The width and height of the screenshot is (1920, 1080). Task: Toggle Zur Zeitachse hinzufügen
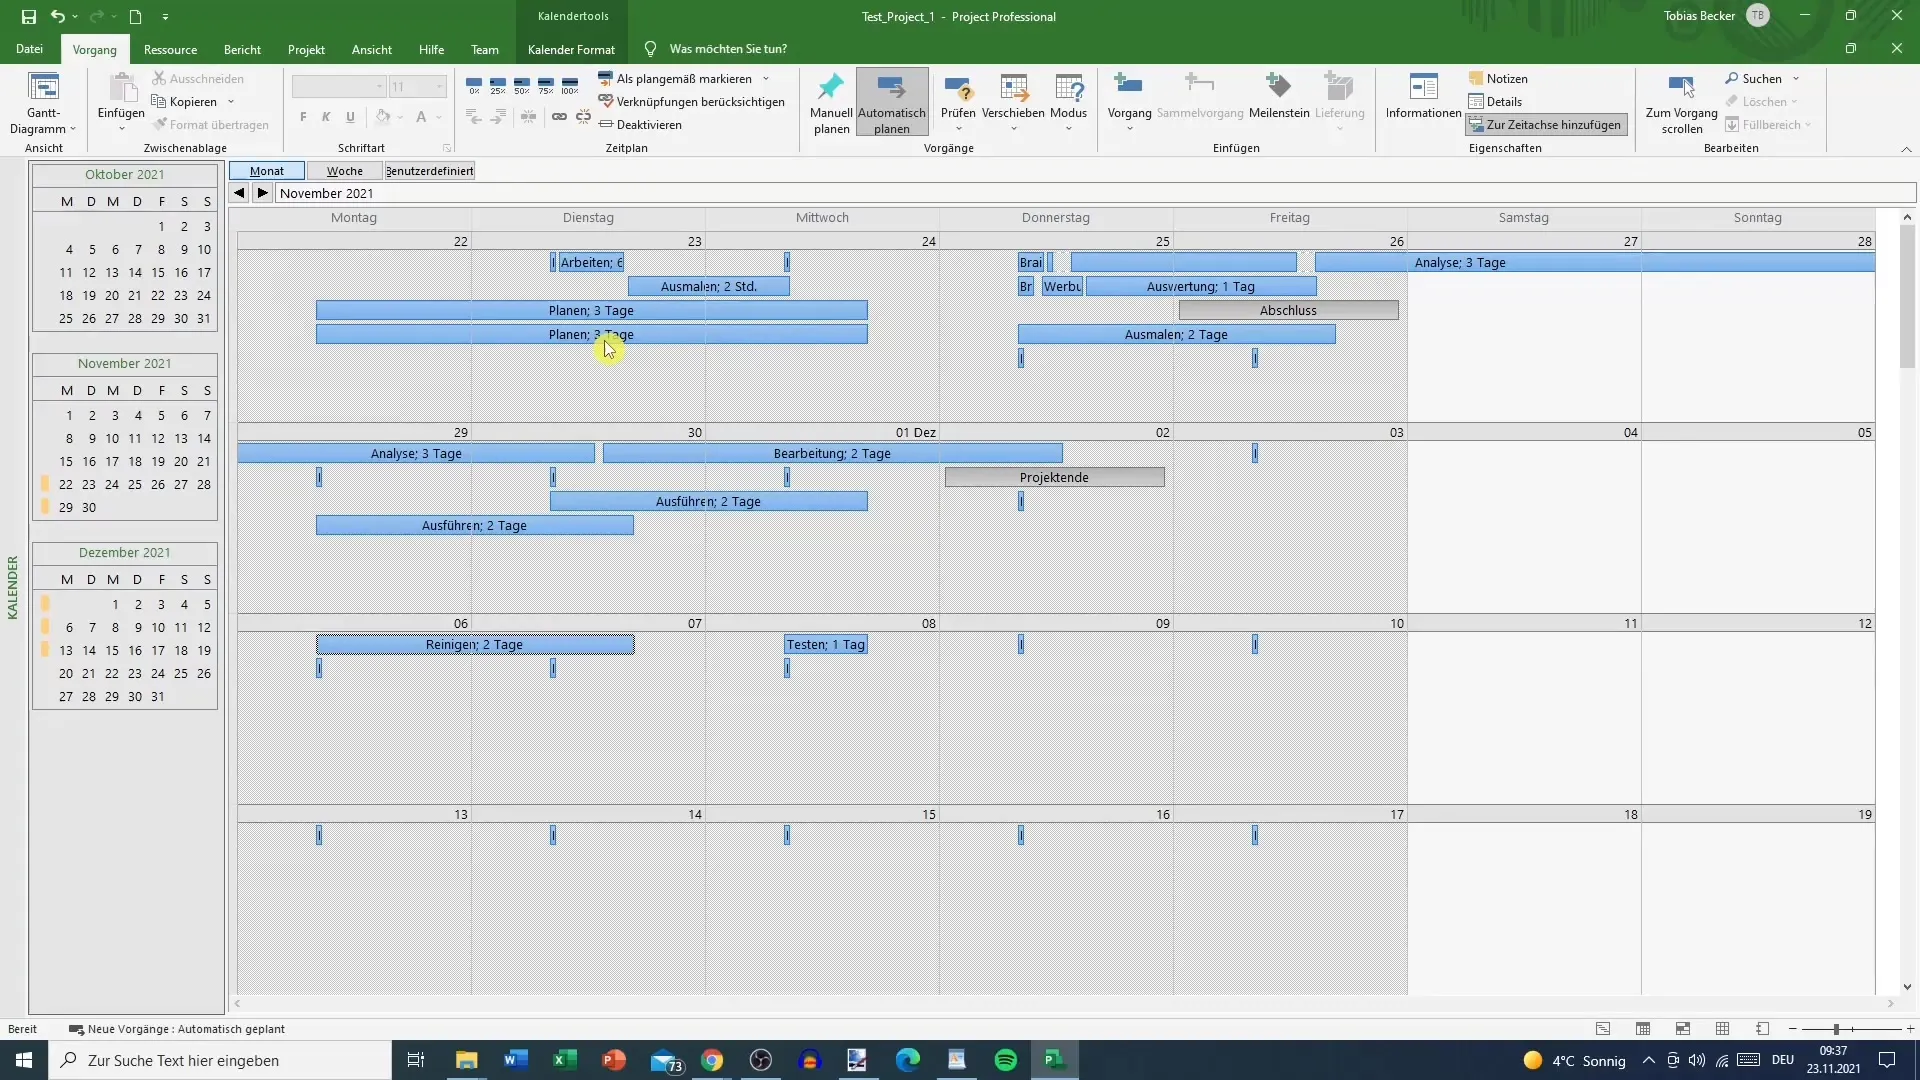1545,125
